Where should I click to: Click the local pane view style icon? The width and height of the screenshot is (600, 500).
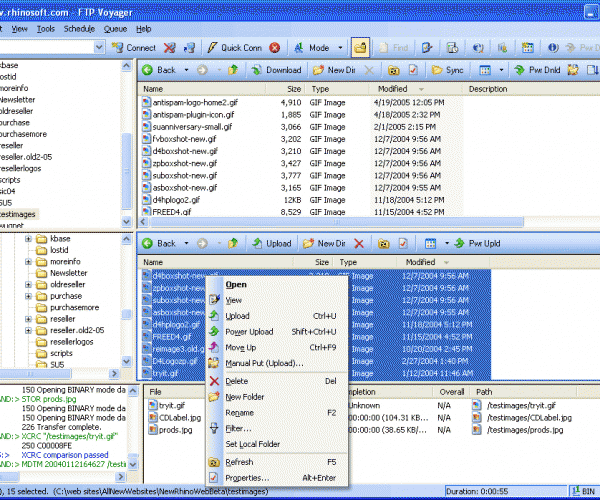[430, 243]
